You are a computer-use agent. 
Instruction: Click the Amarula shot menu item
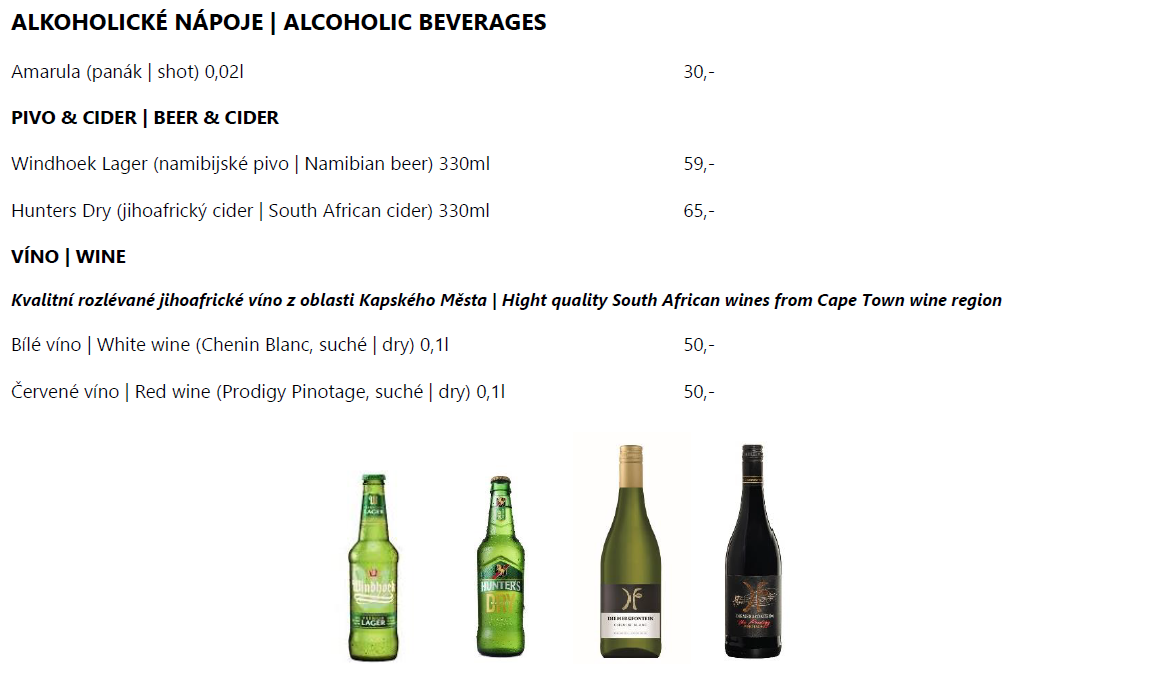127,72
